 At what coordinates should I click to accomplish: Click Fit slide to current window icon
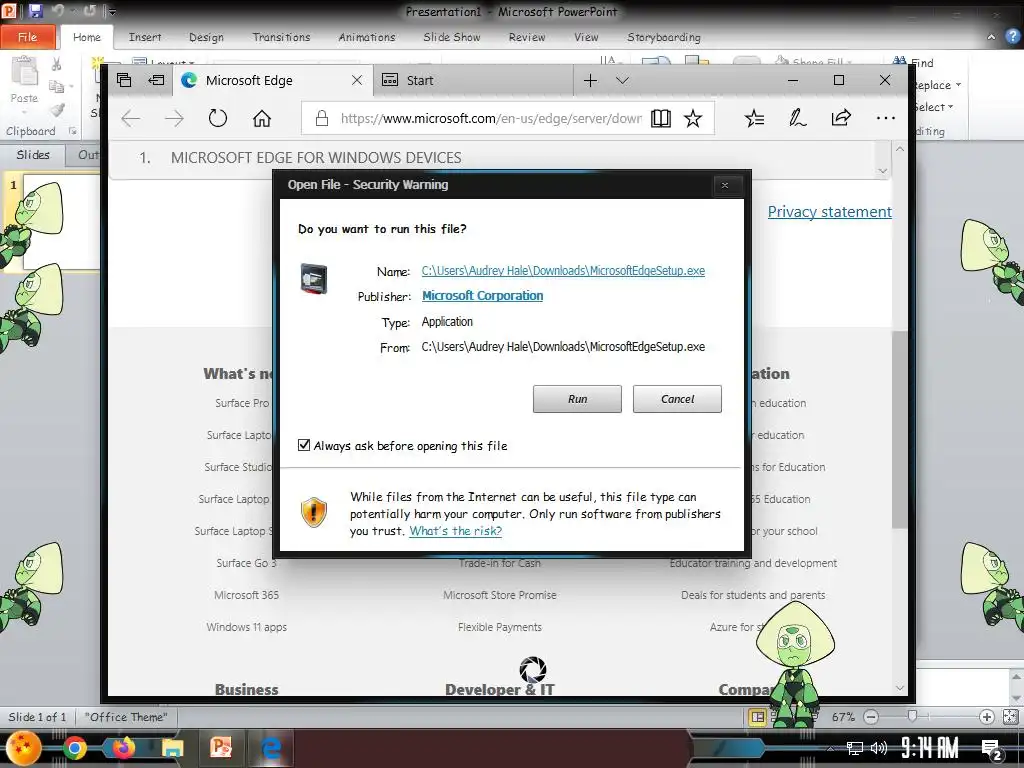1010,717
